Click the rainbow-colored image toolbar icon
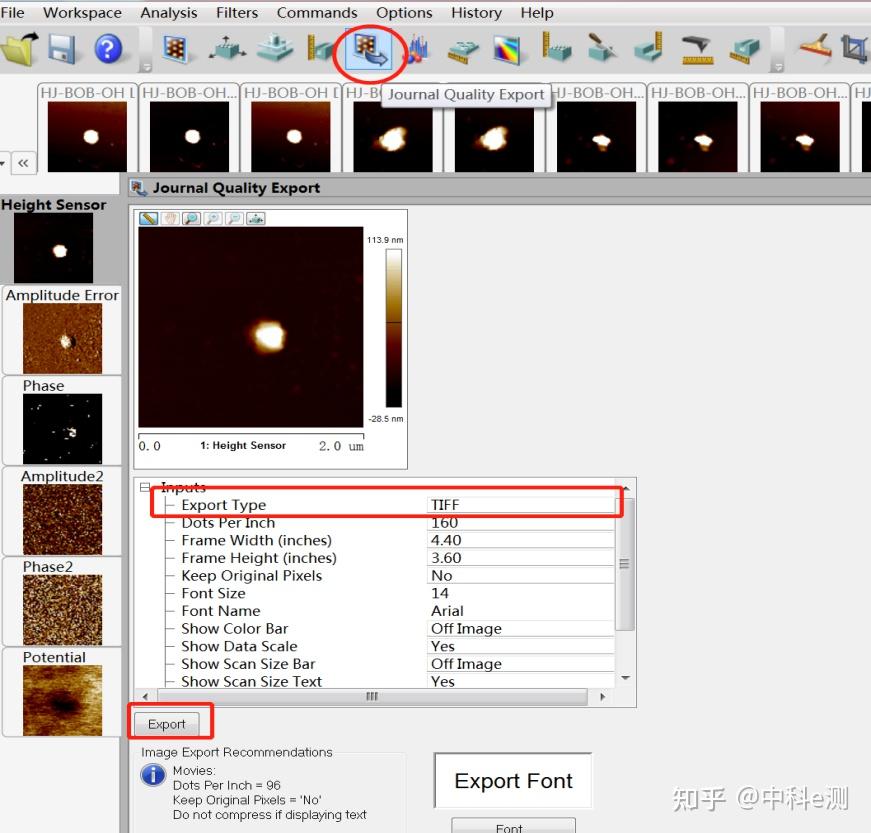Viewport: 871px width, 833px height. tap(507, 50)
